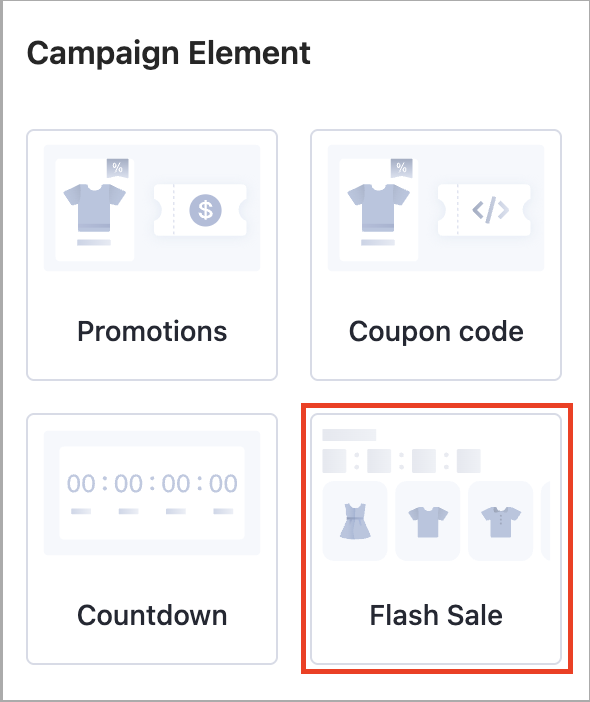590x702 pixels.
Task: Click the dress icon in Flash Sale
Action: (x=355, y=521)
